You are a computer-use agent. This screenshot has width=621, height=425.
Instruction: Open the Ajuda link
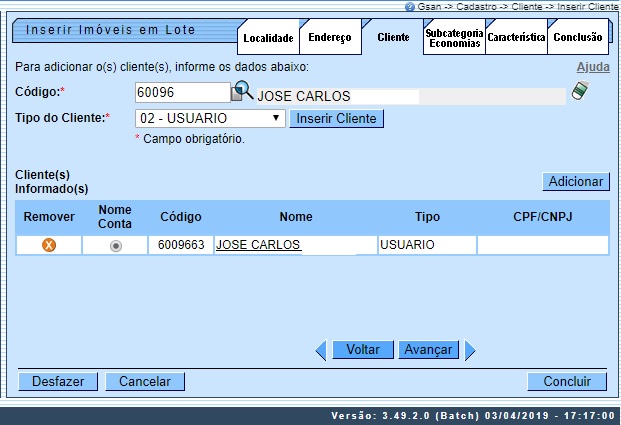point(593,67)
